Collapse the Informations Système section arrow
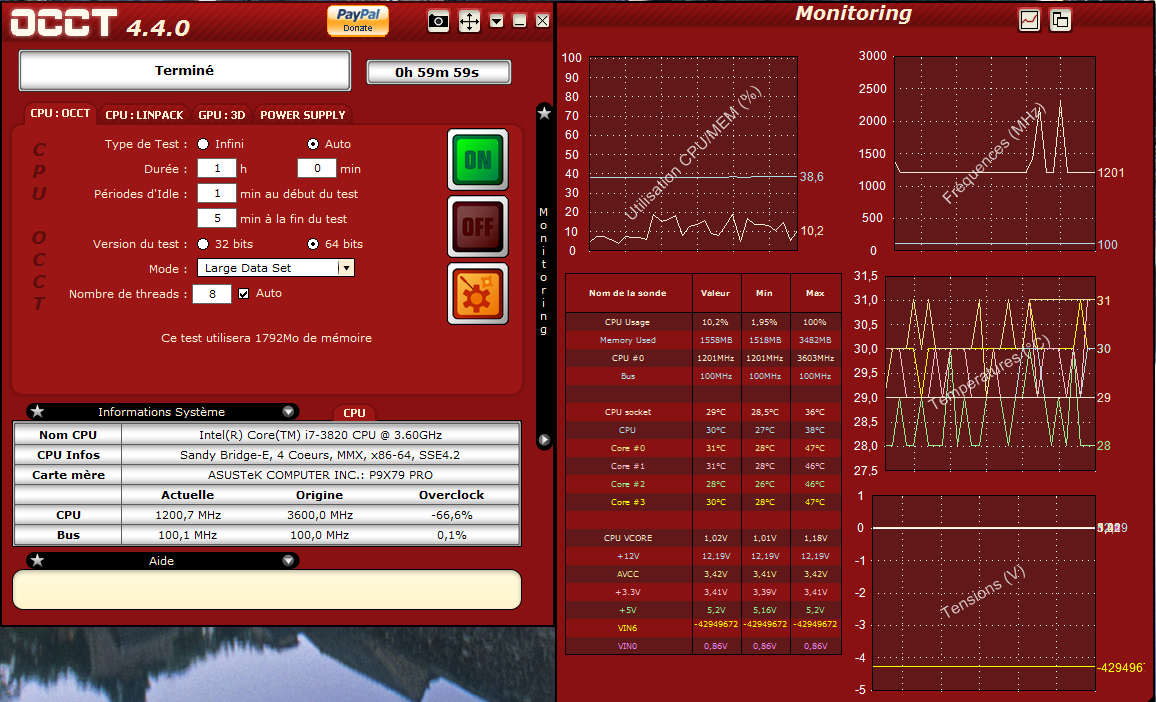Viewport: 1156px width, 702px height. coord(289,411)
